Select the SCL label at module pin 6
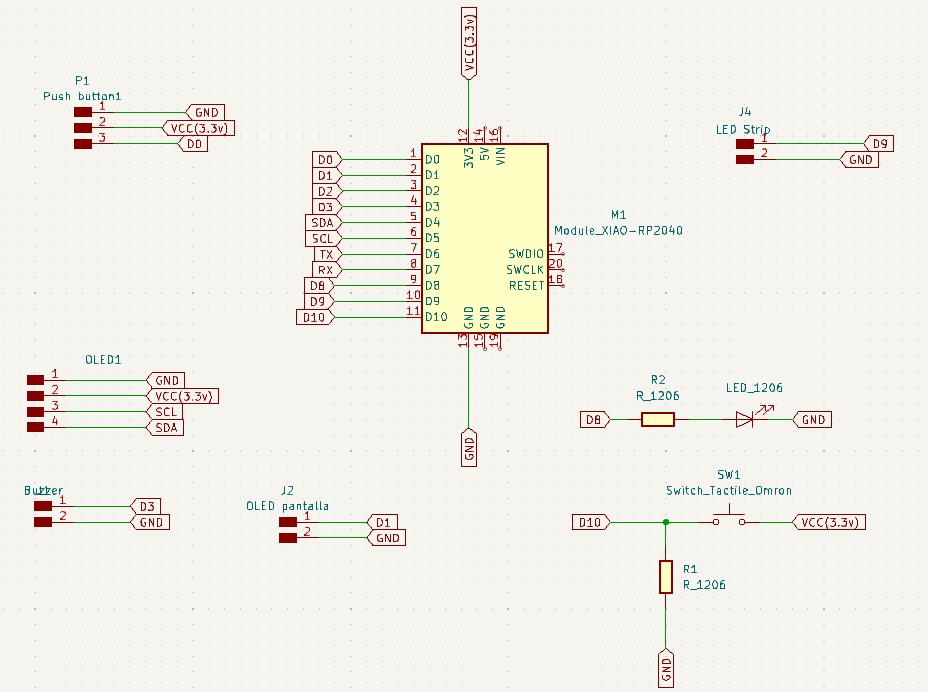This screenshot has height=692, width=928. point(323,239)
